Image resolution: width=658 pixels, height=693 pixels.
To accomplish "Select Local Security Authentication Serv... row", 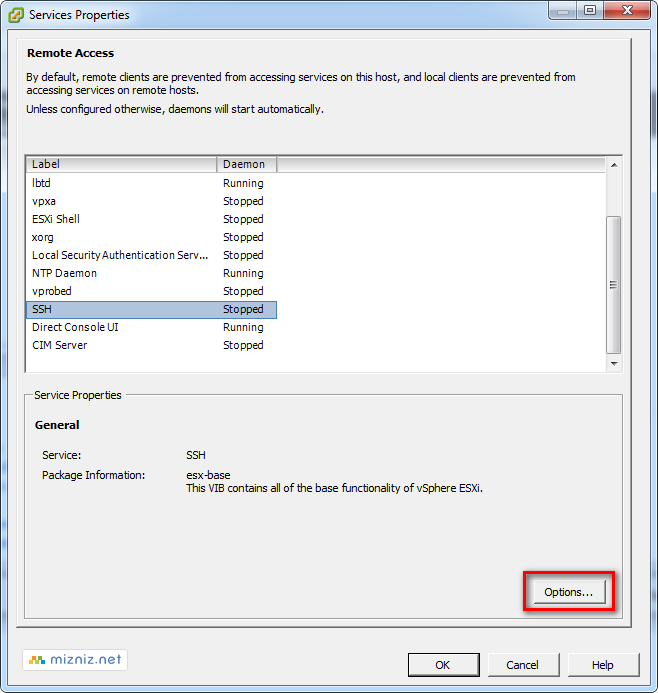I will coord(151,255).
